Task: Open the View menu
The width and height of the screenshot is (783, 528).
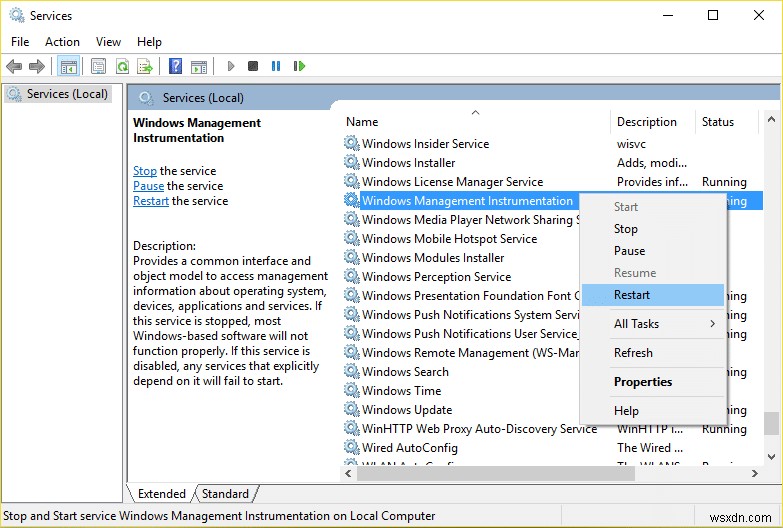Action: (108, 42)
